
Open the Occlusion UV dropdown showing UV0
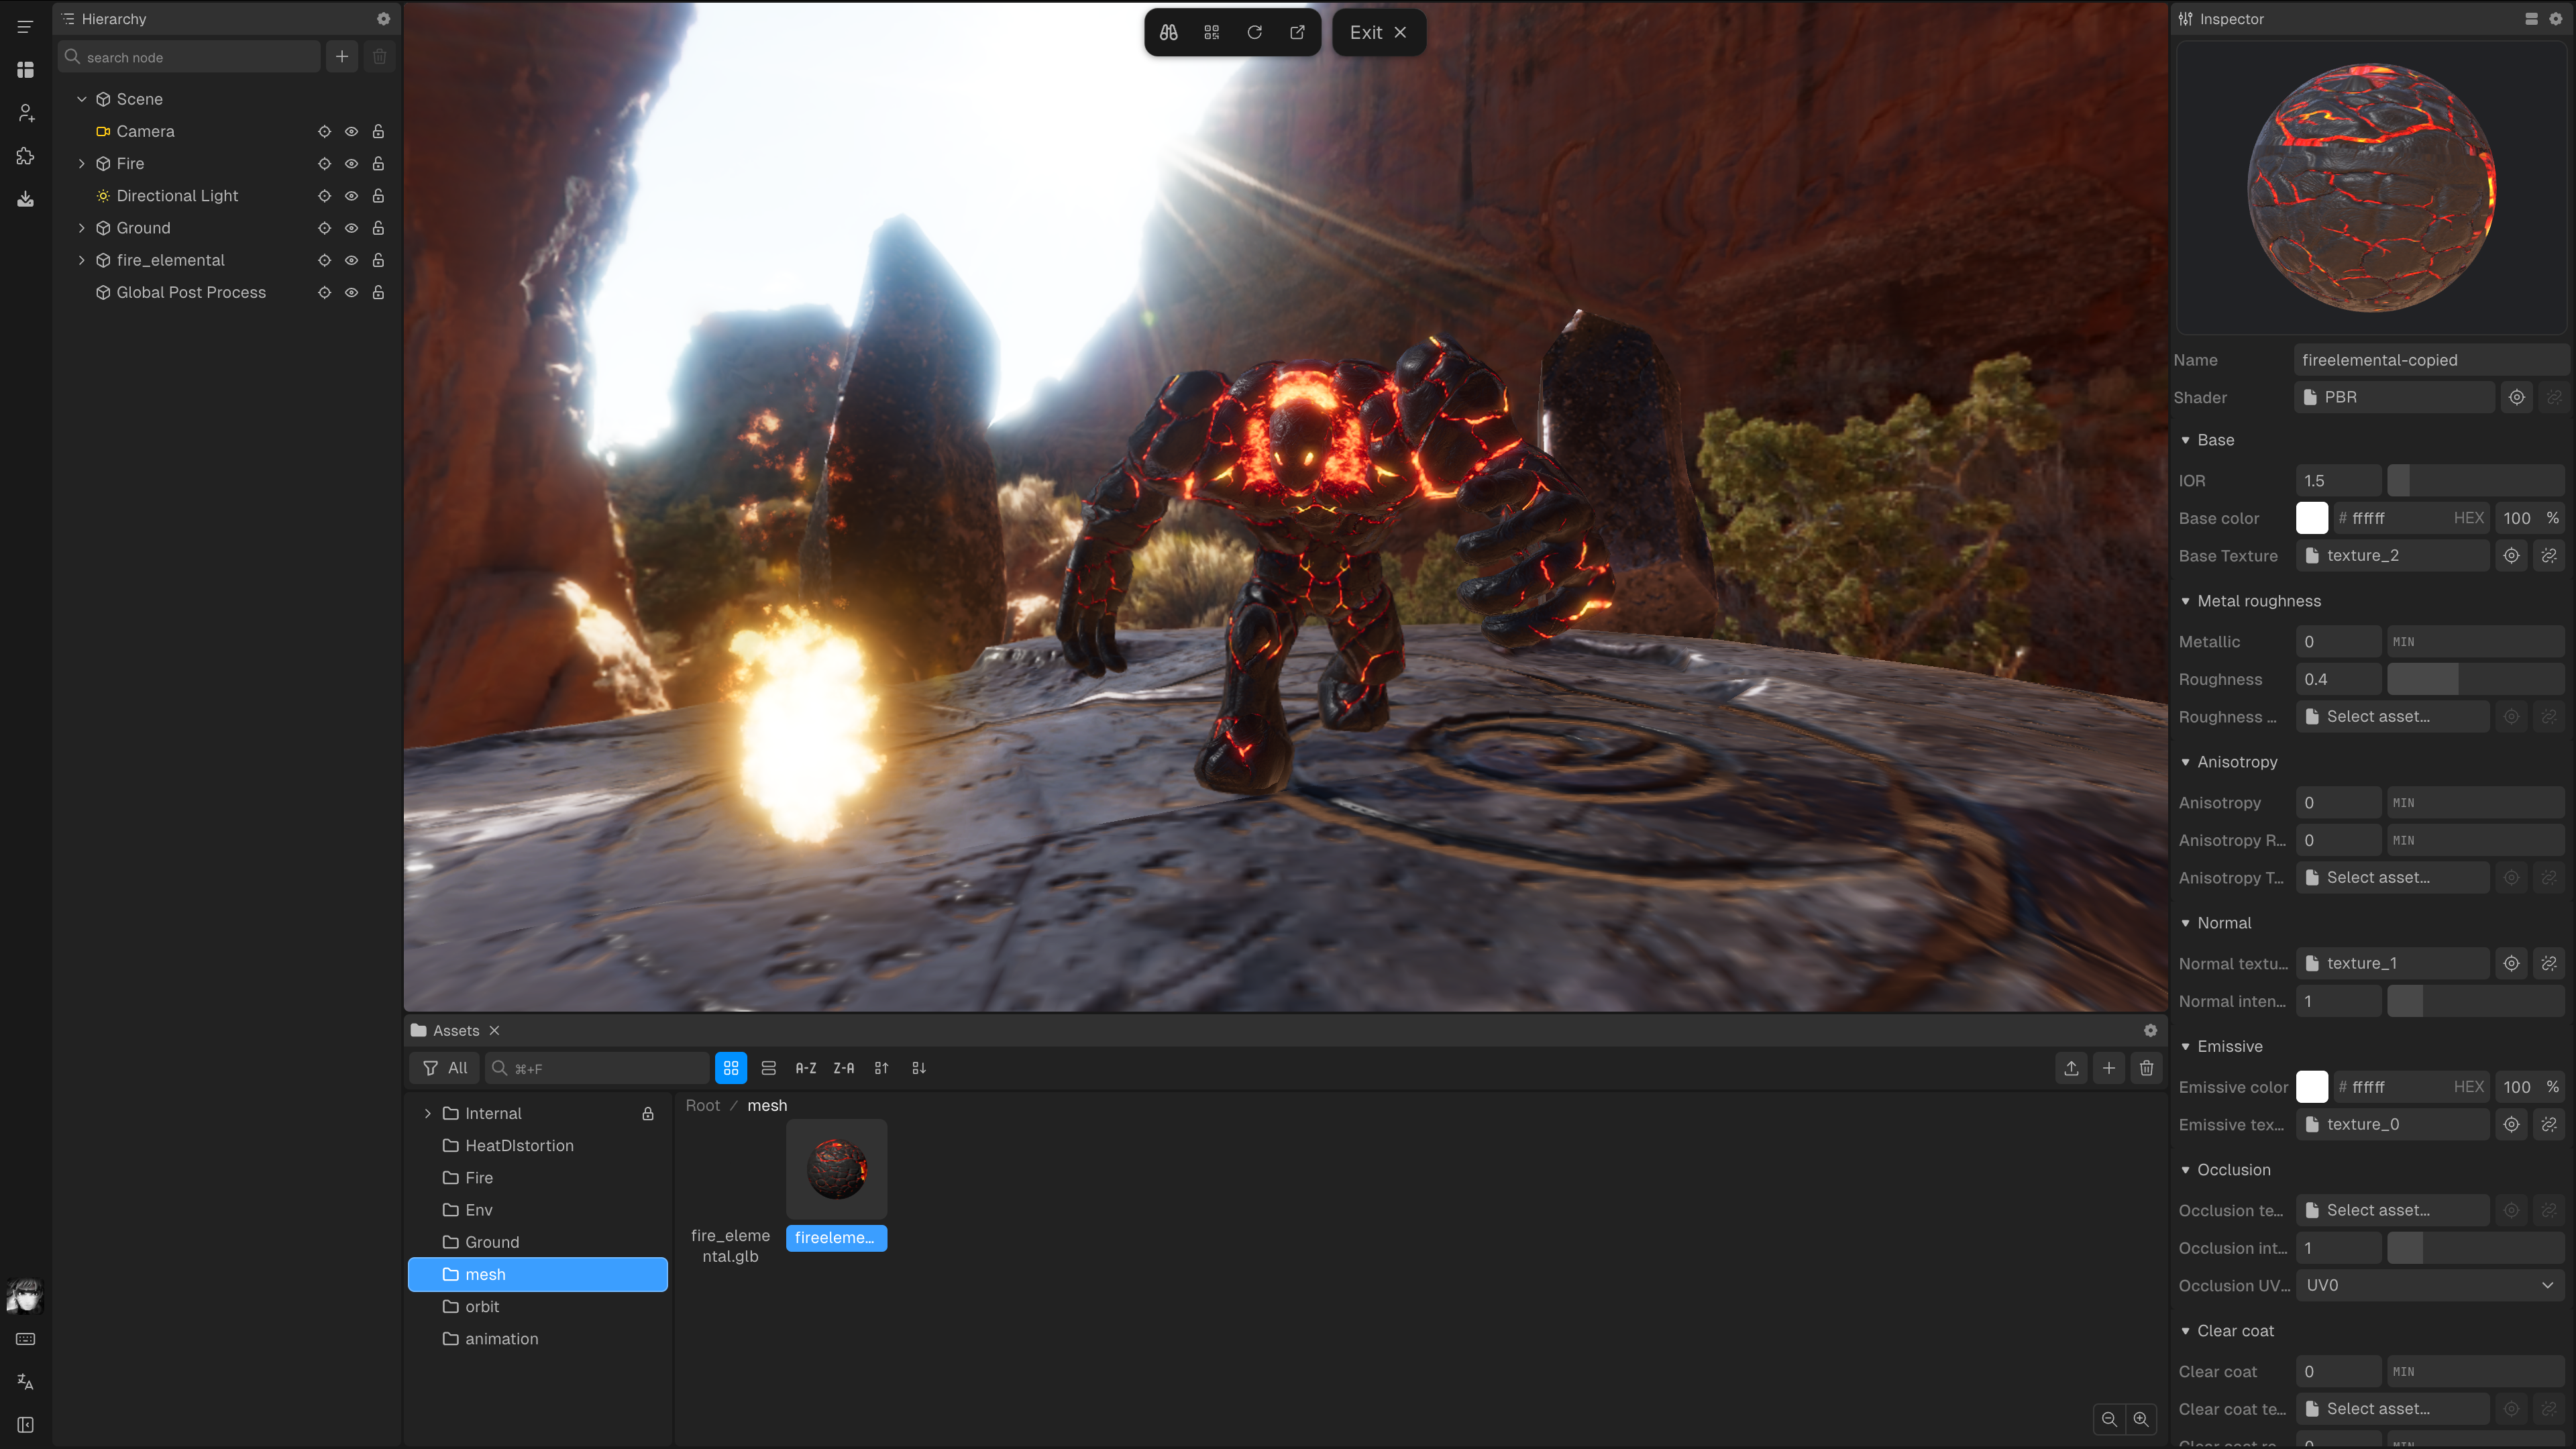2430,1285
